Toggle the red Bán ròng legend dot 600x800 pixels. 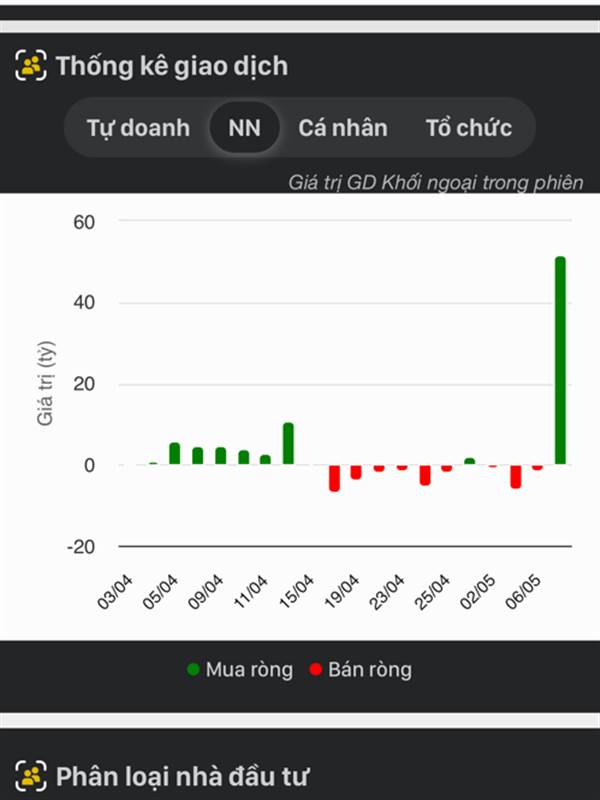coord(316,669)
